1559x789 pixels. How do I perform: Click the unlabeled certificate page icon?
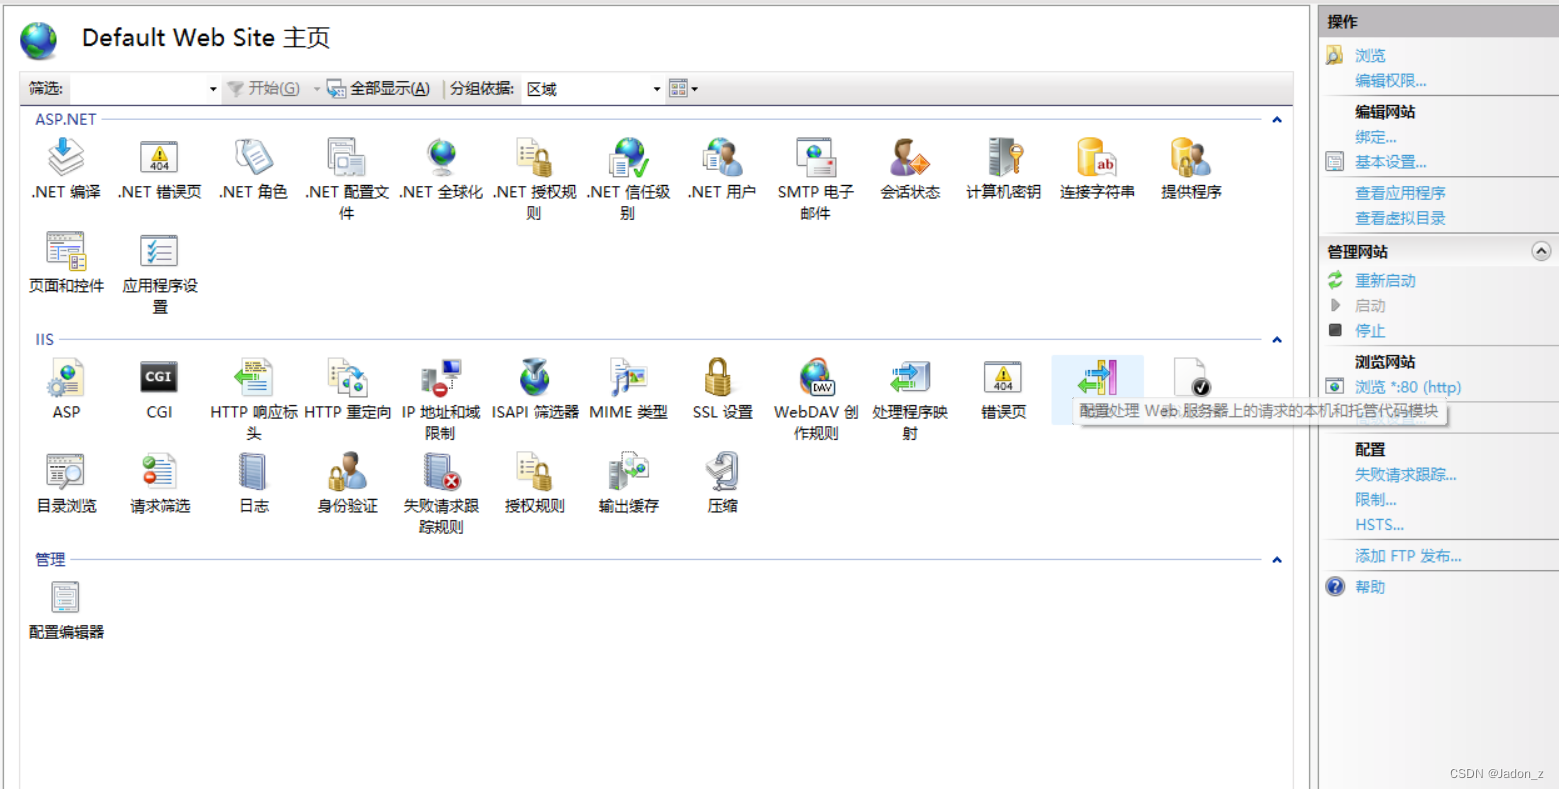(1190, 378)
